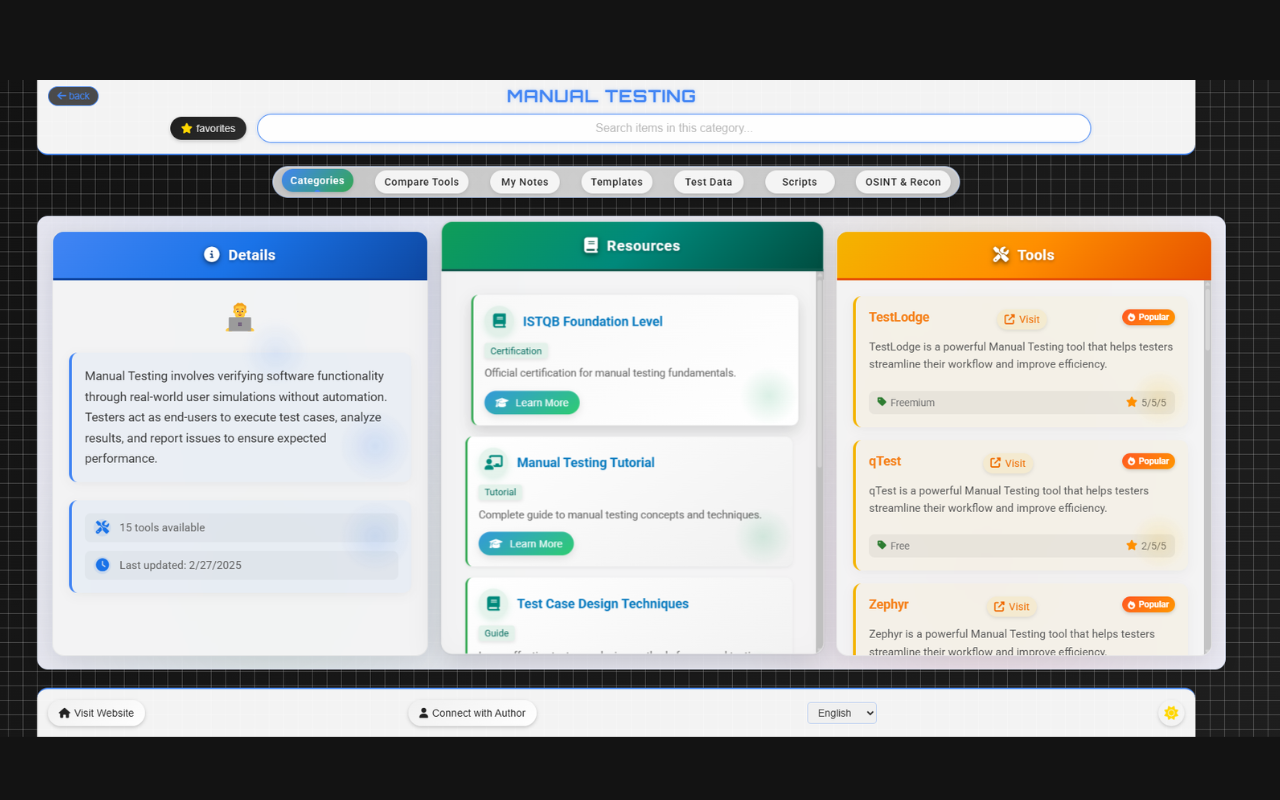Viewport: 1280px width, 800px height.
Task: Click the tools icon on the Tools panel header
Action: coord(1001,254)
